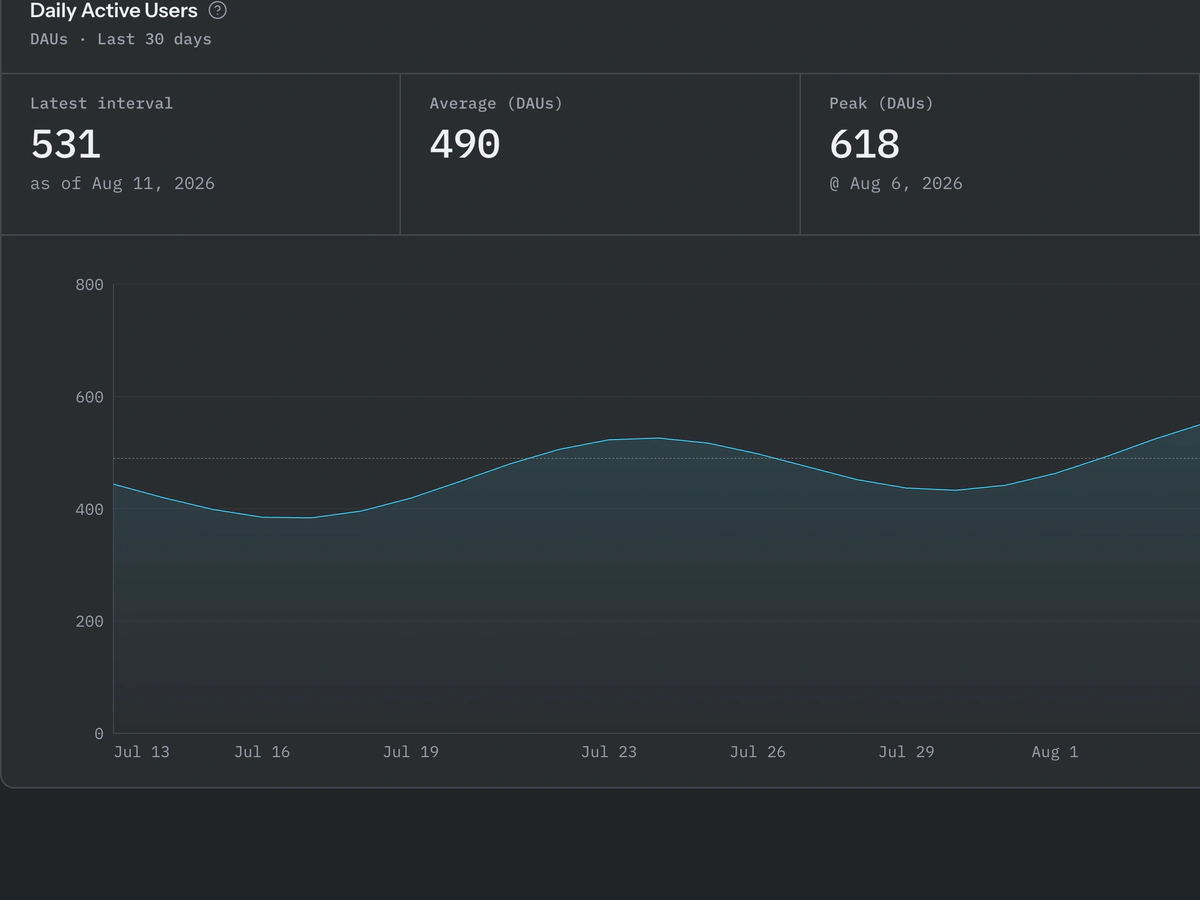1200x900 pixels.
Task: Click the 400 y-axis label
Action: point(89,509)
